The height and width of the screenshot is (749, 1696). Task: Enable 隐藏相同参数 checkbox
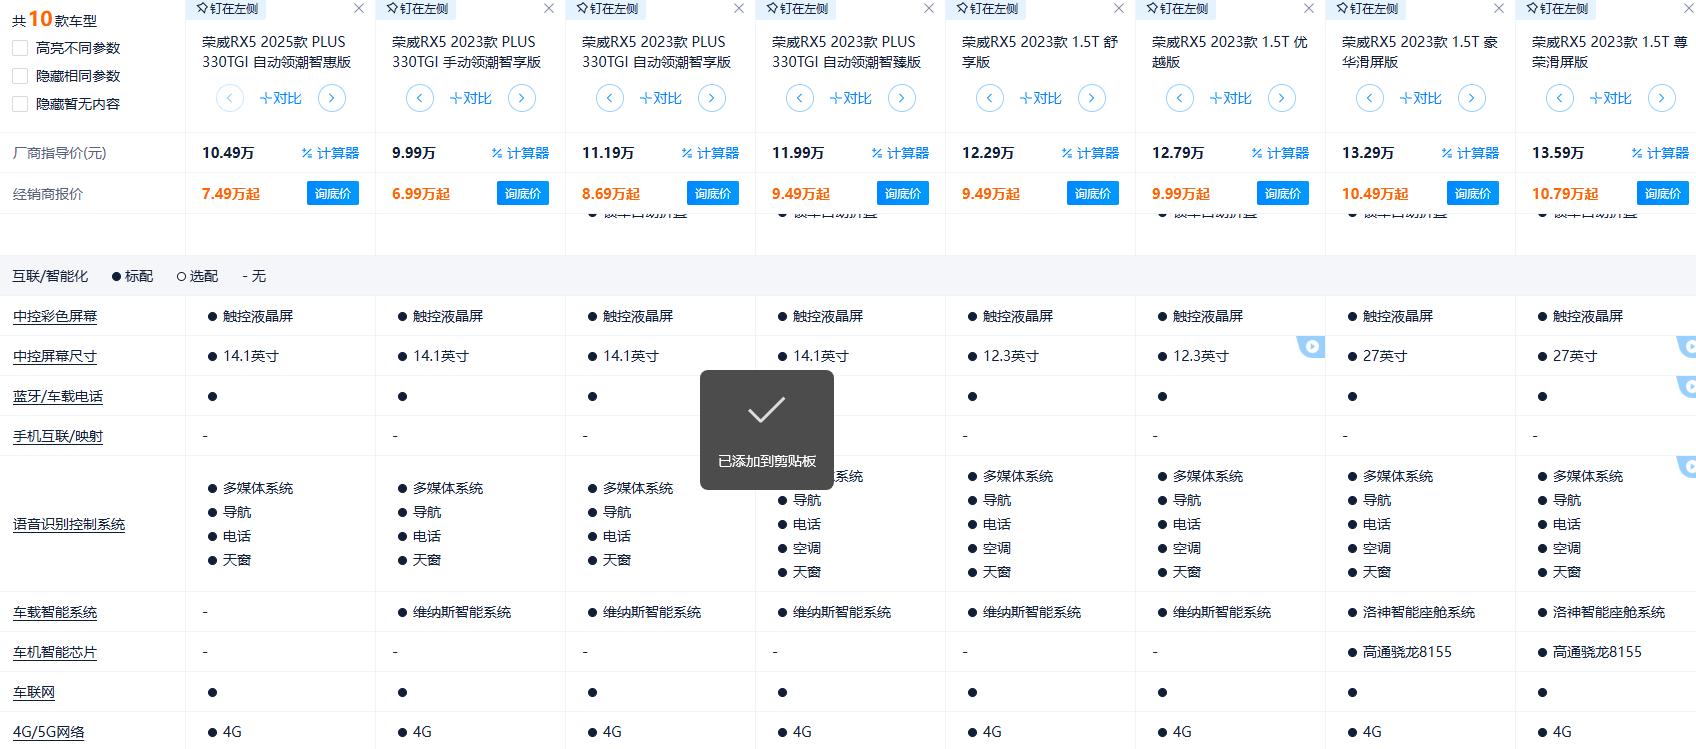click(20, 76)
